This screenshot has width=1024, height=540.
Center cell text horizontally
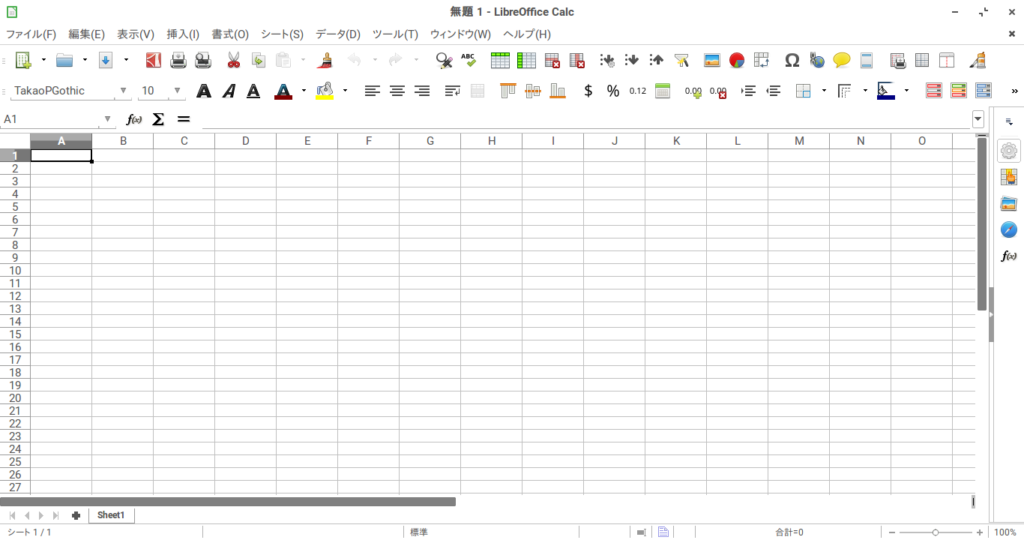coord(397,91)
